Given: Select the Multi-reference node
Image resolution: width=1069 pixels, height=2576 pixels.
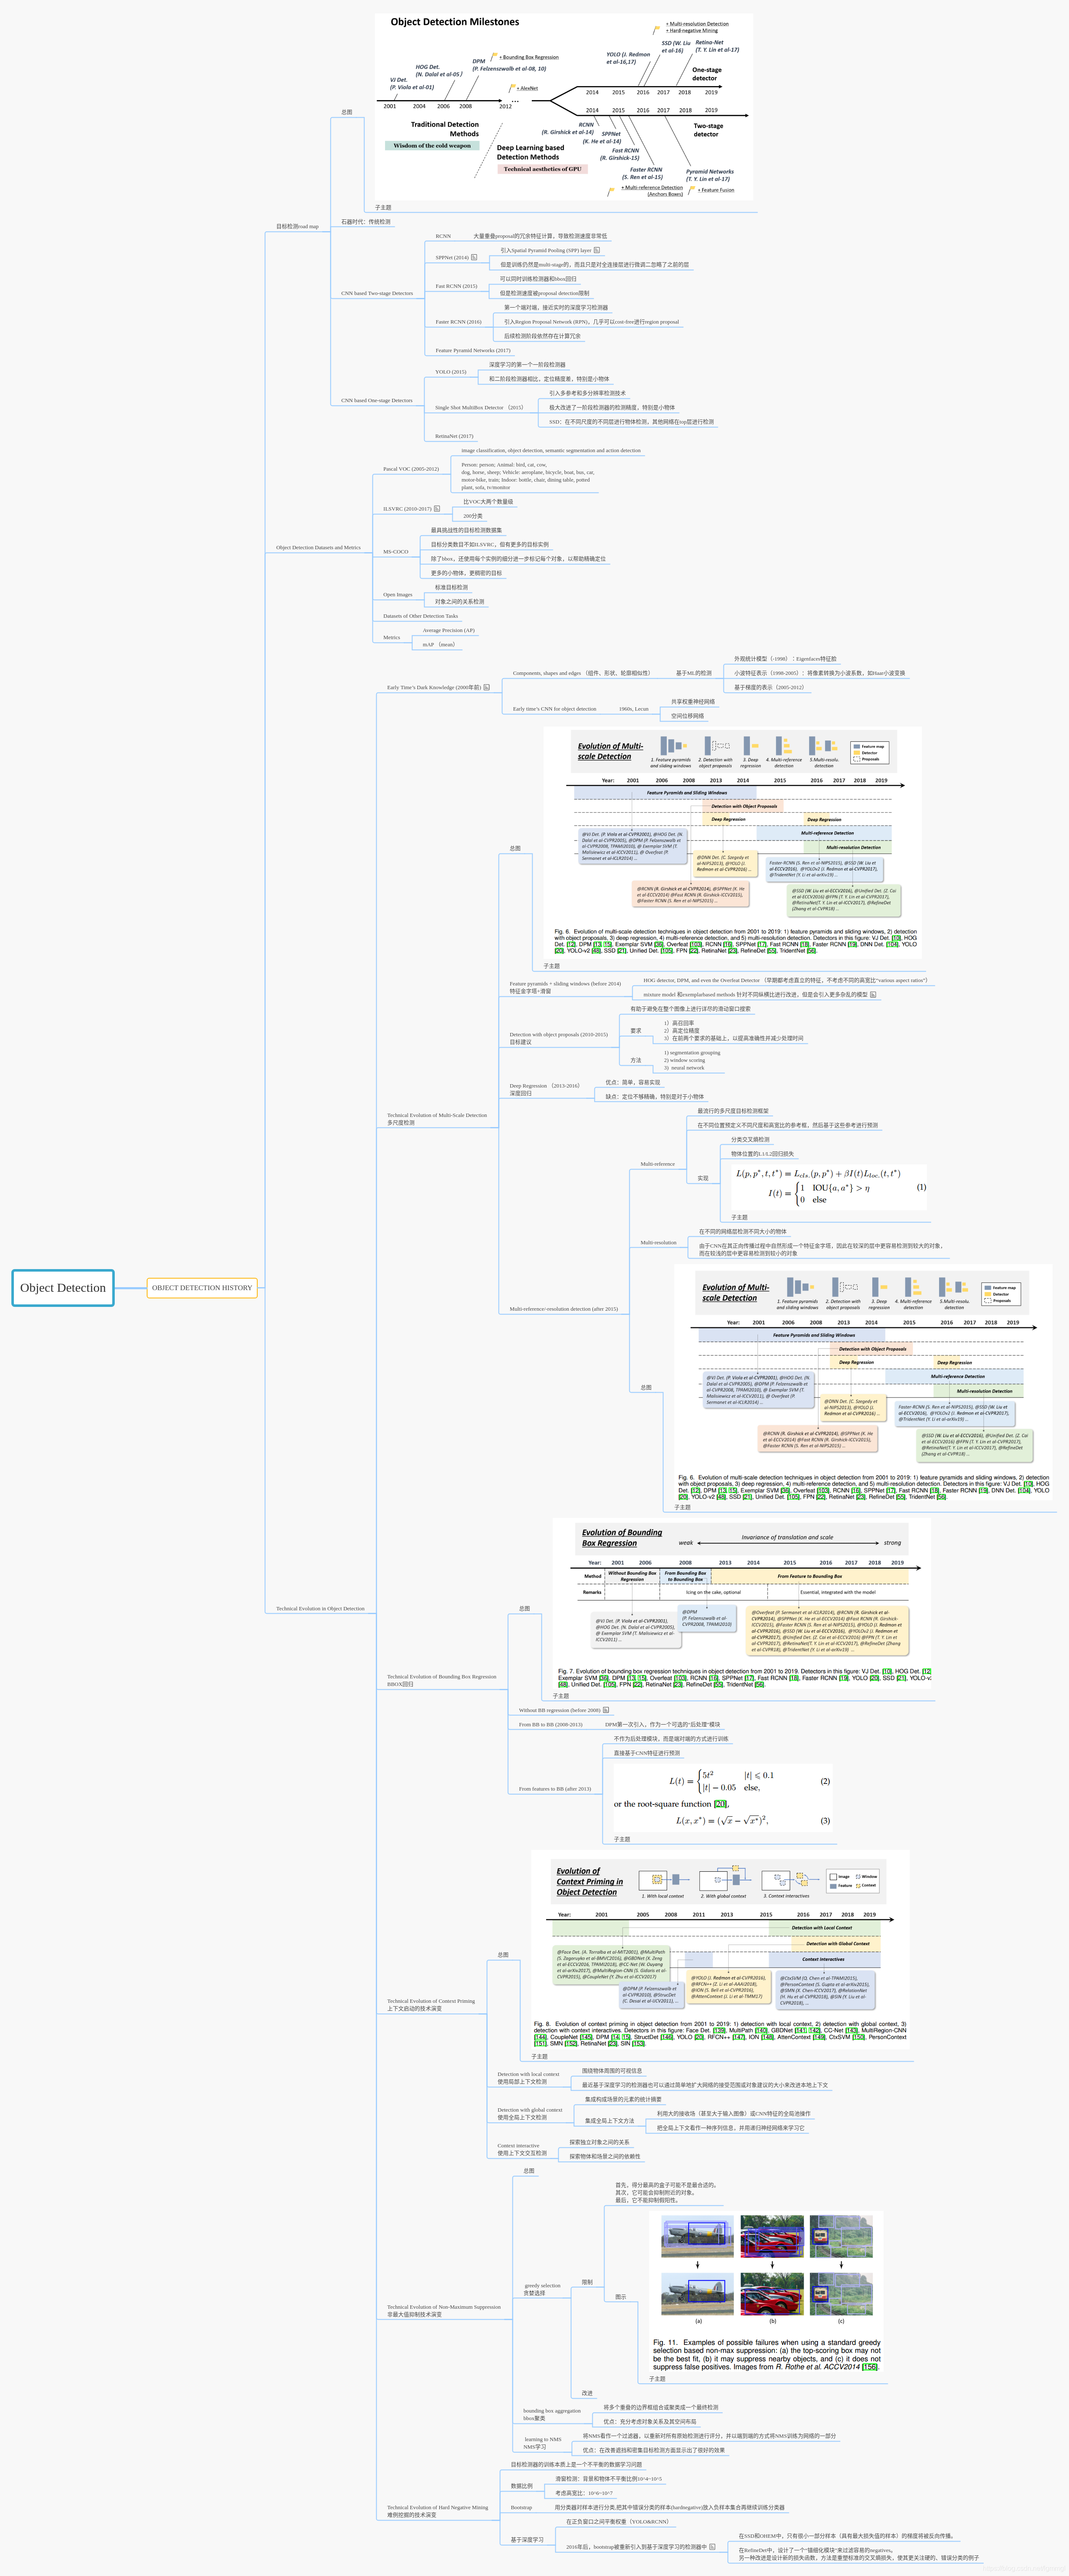Looking at the screenshot, I should (x=657, y=1164).
